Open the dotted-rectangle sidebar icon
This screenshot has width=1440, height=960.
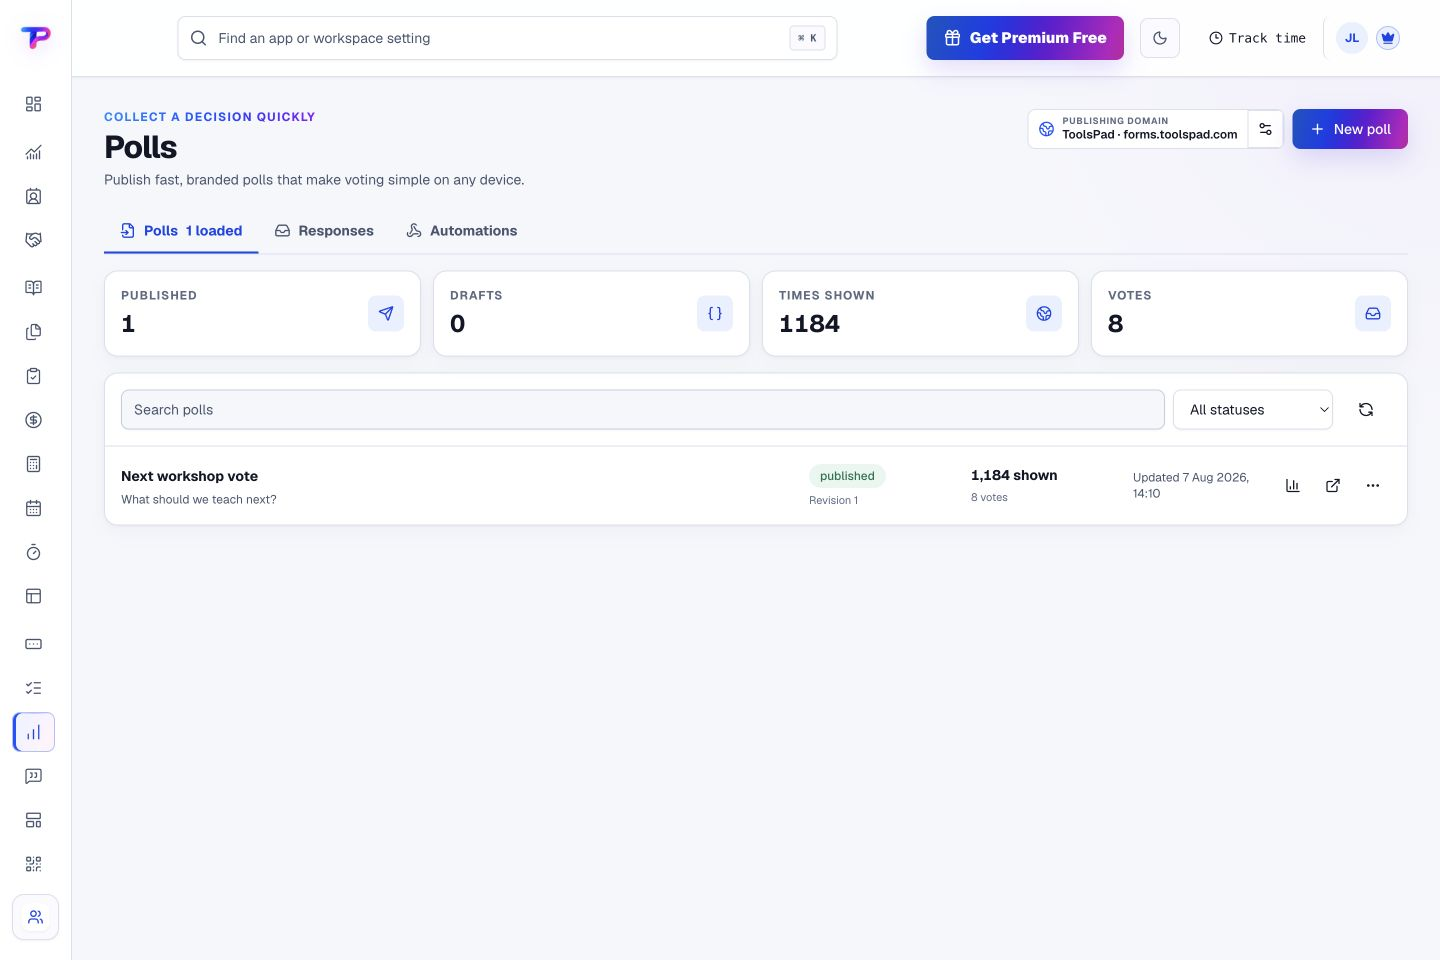tap(33, 644)
